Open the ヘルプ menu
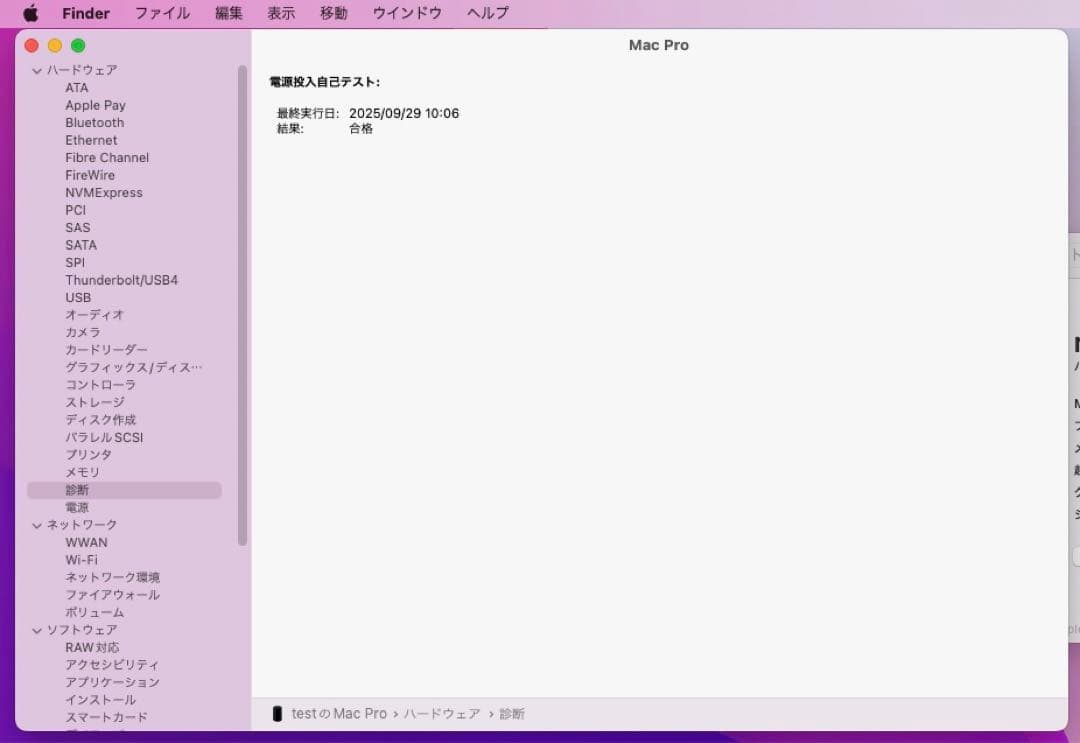Image resolution: width=1080 pixels, height=743 pixels. pos(488,13)
